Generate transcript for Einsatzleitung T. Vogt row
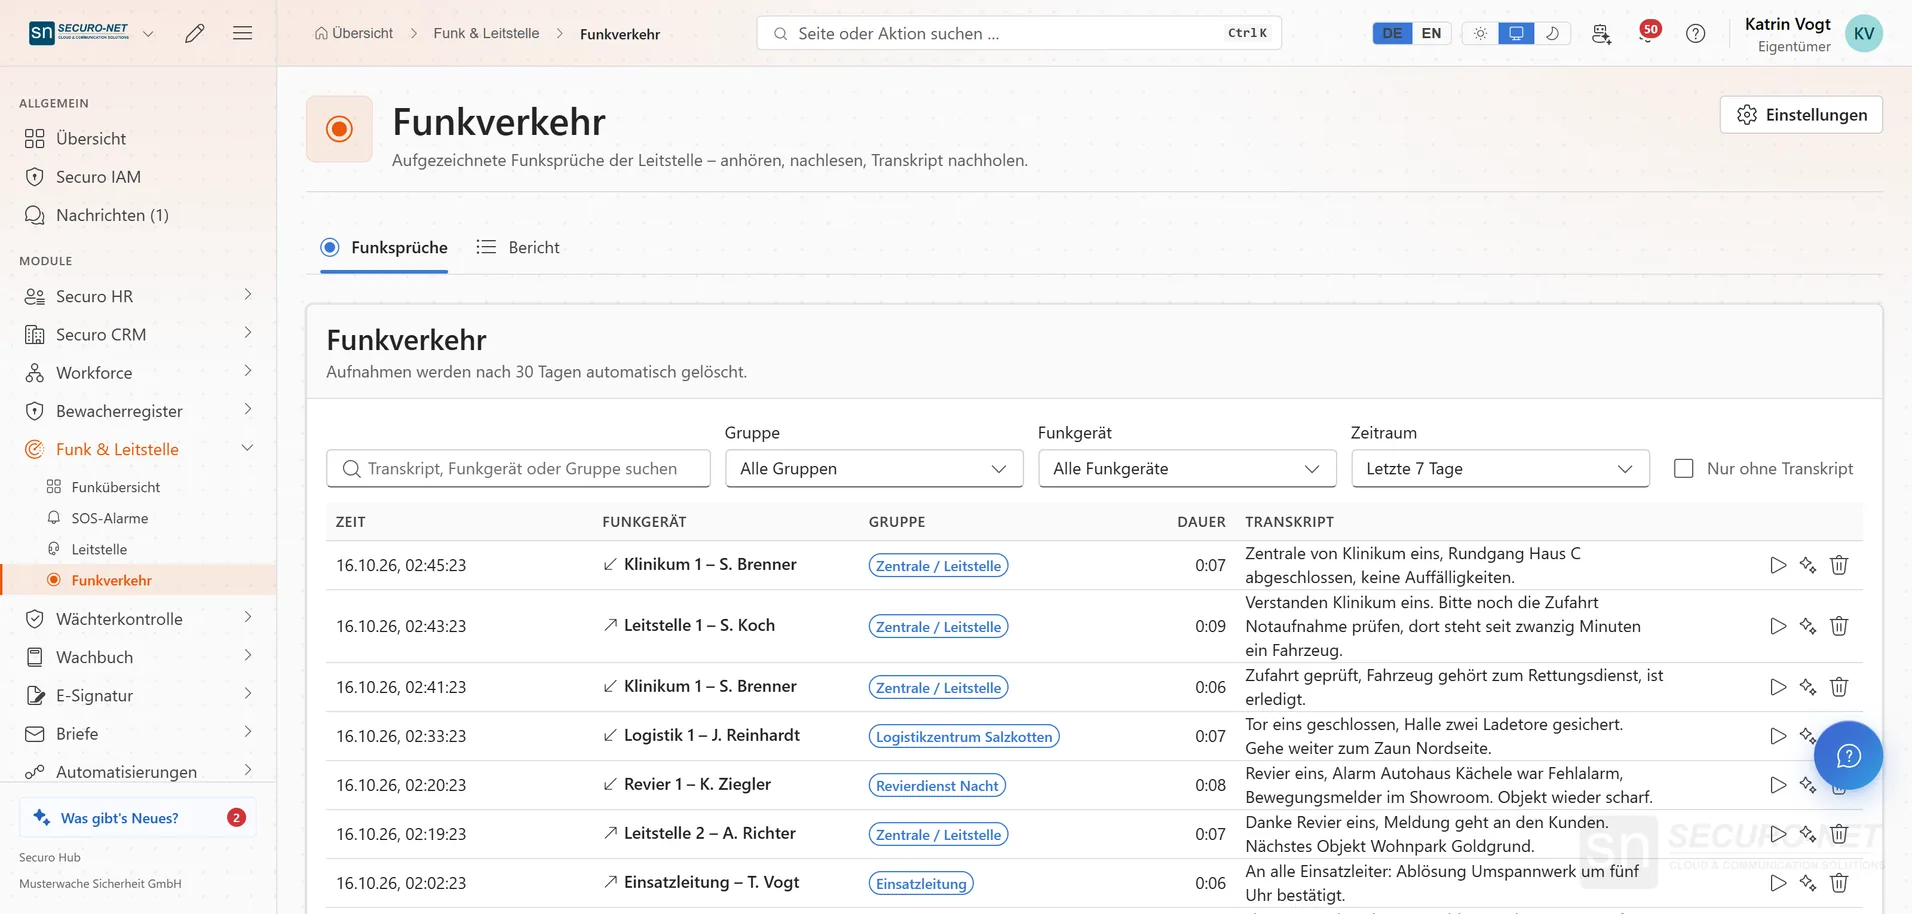This screenshot has width=1912, height=914. (1808, 883)
